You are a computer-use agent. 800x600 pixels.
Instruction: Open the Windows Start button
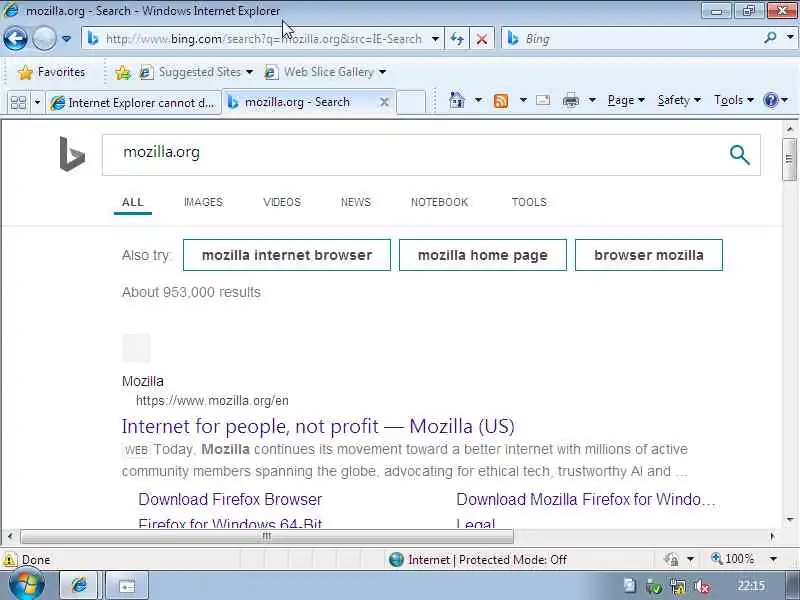[x=26, y=586]
